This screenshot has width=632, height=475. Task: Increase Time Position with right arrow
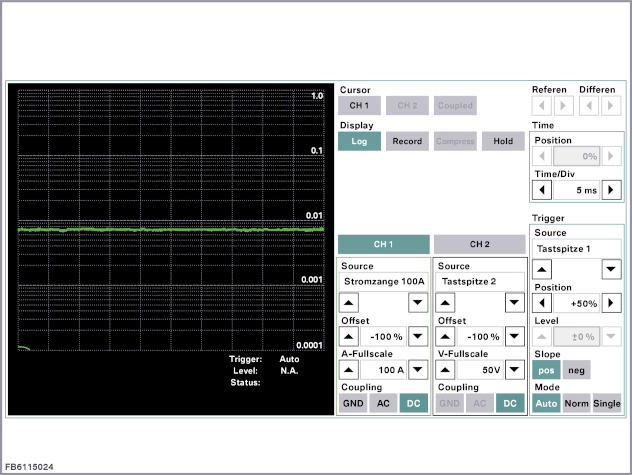click(x=611, y=156)
